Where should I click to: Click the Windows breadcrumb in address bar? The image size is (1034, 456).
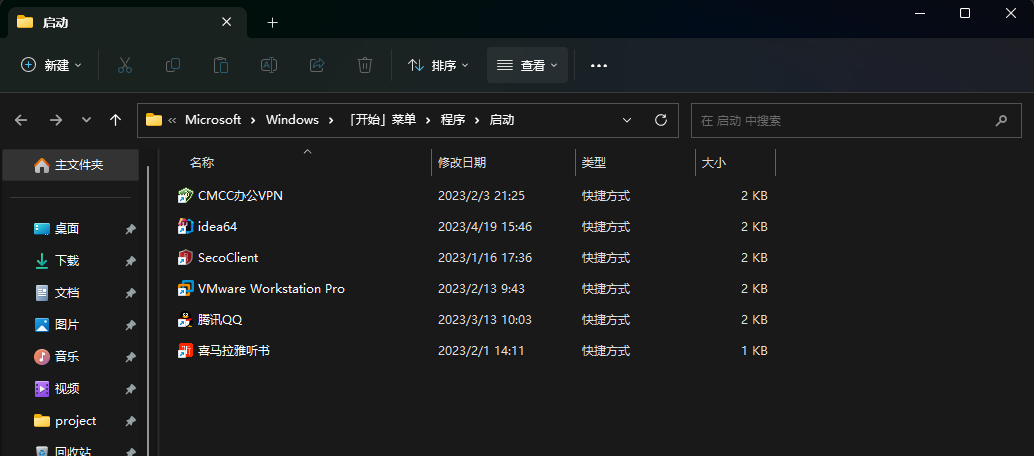[x=290, y=120]
